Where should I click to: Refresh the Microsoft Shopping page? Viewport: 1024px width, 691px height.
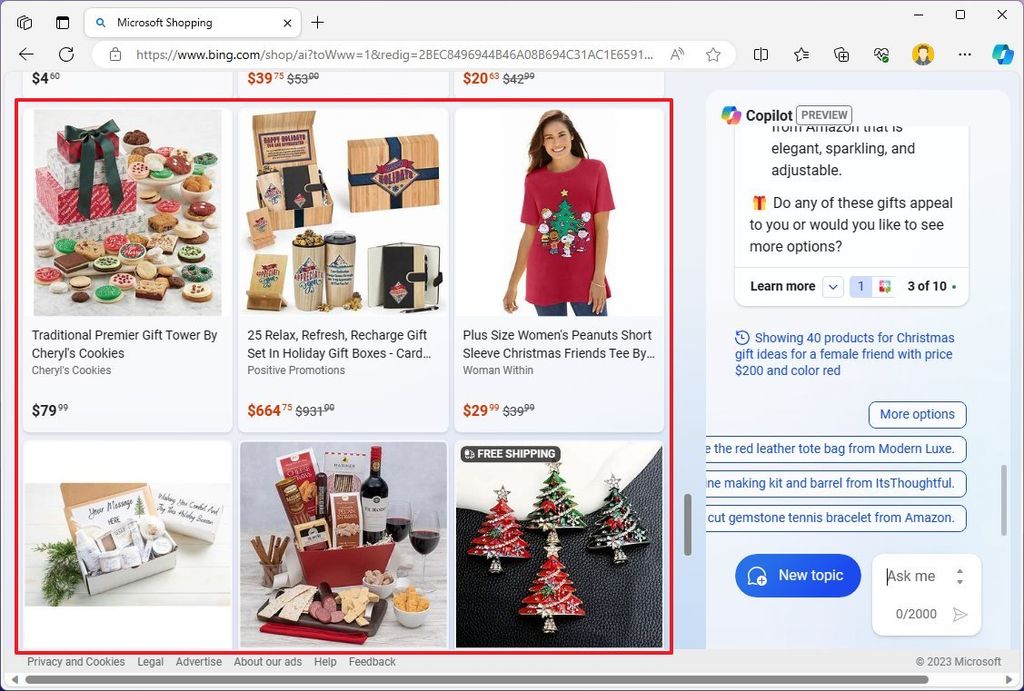(66, 55)
